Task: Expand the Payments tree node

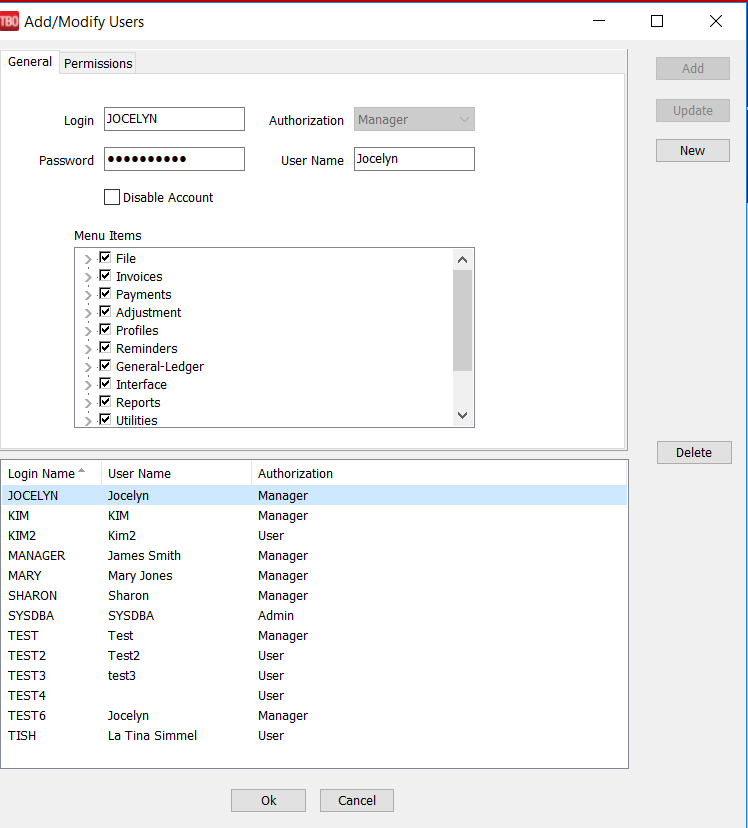Action: (88, 295)
